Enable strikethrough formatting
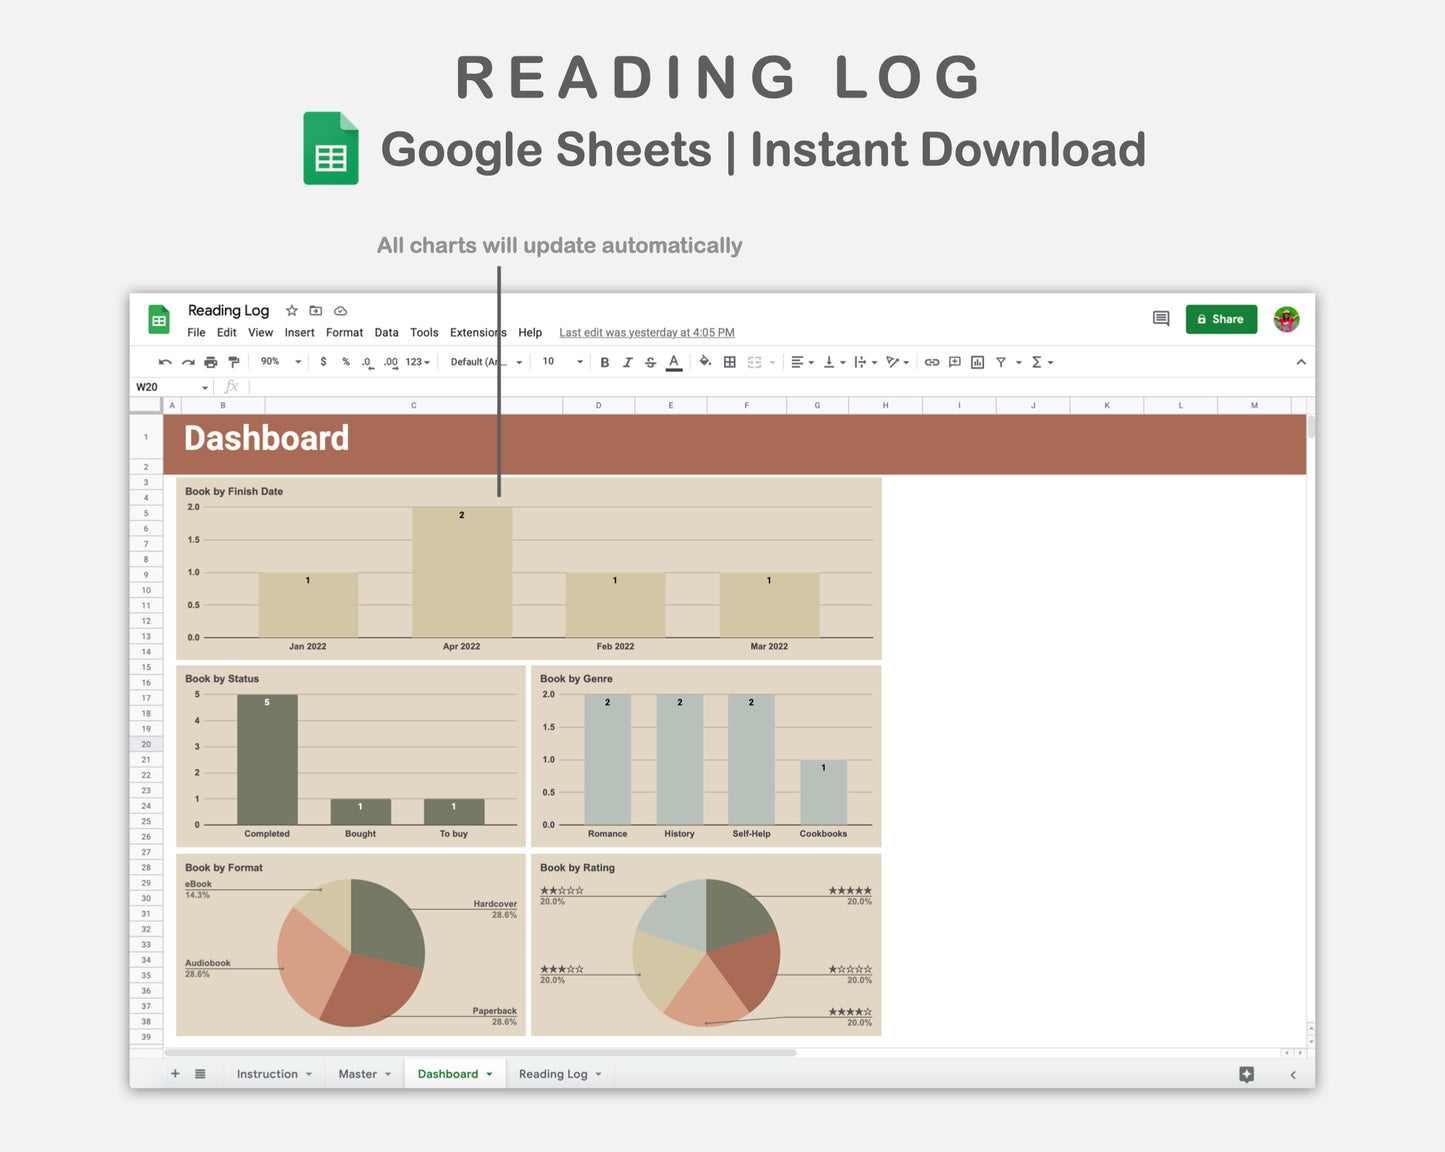 (x=650, y=361)
